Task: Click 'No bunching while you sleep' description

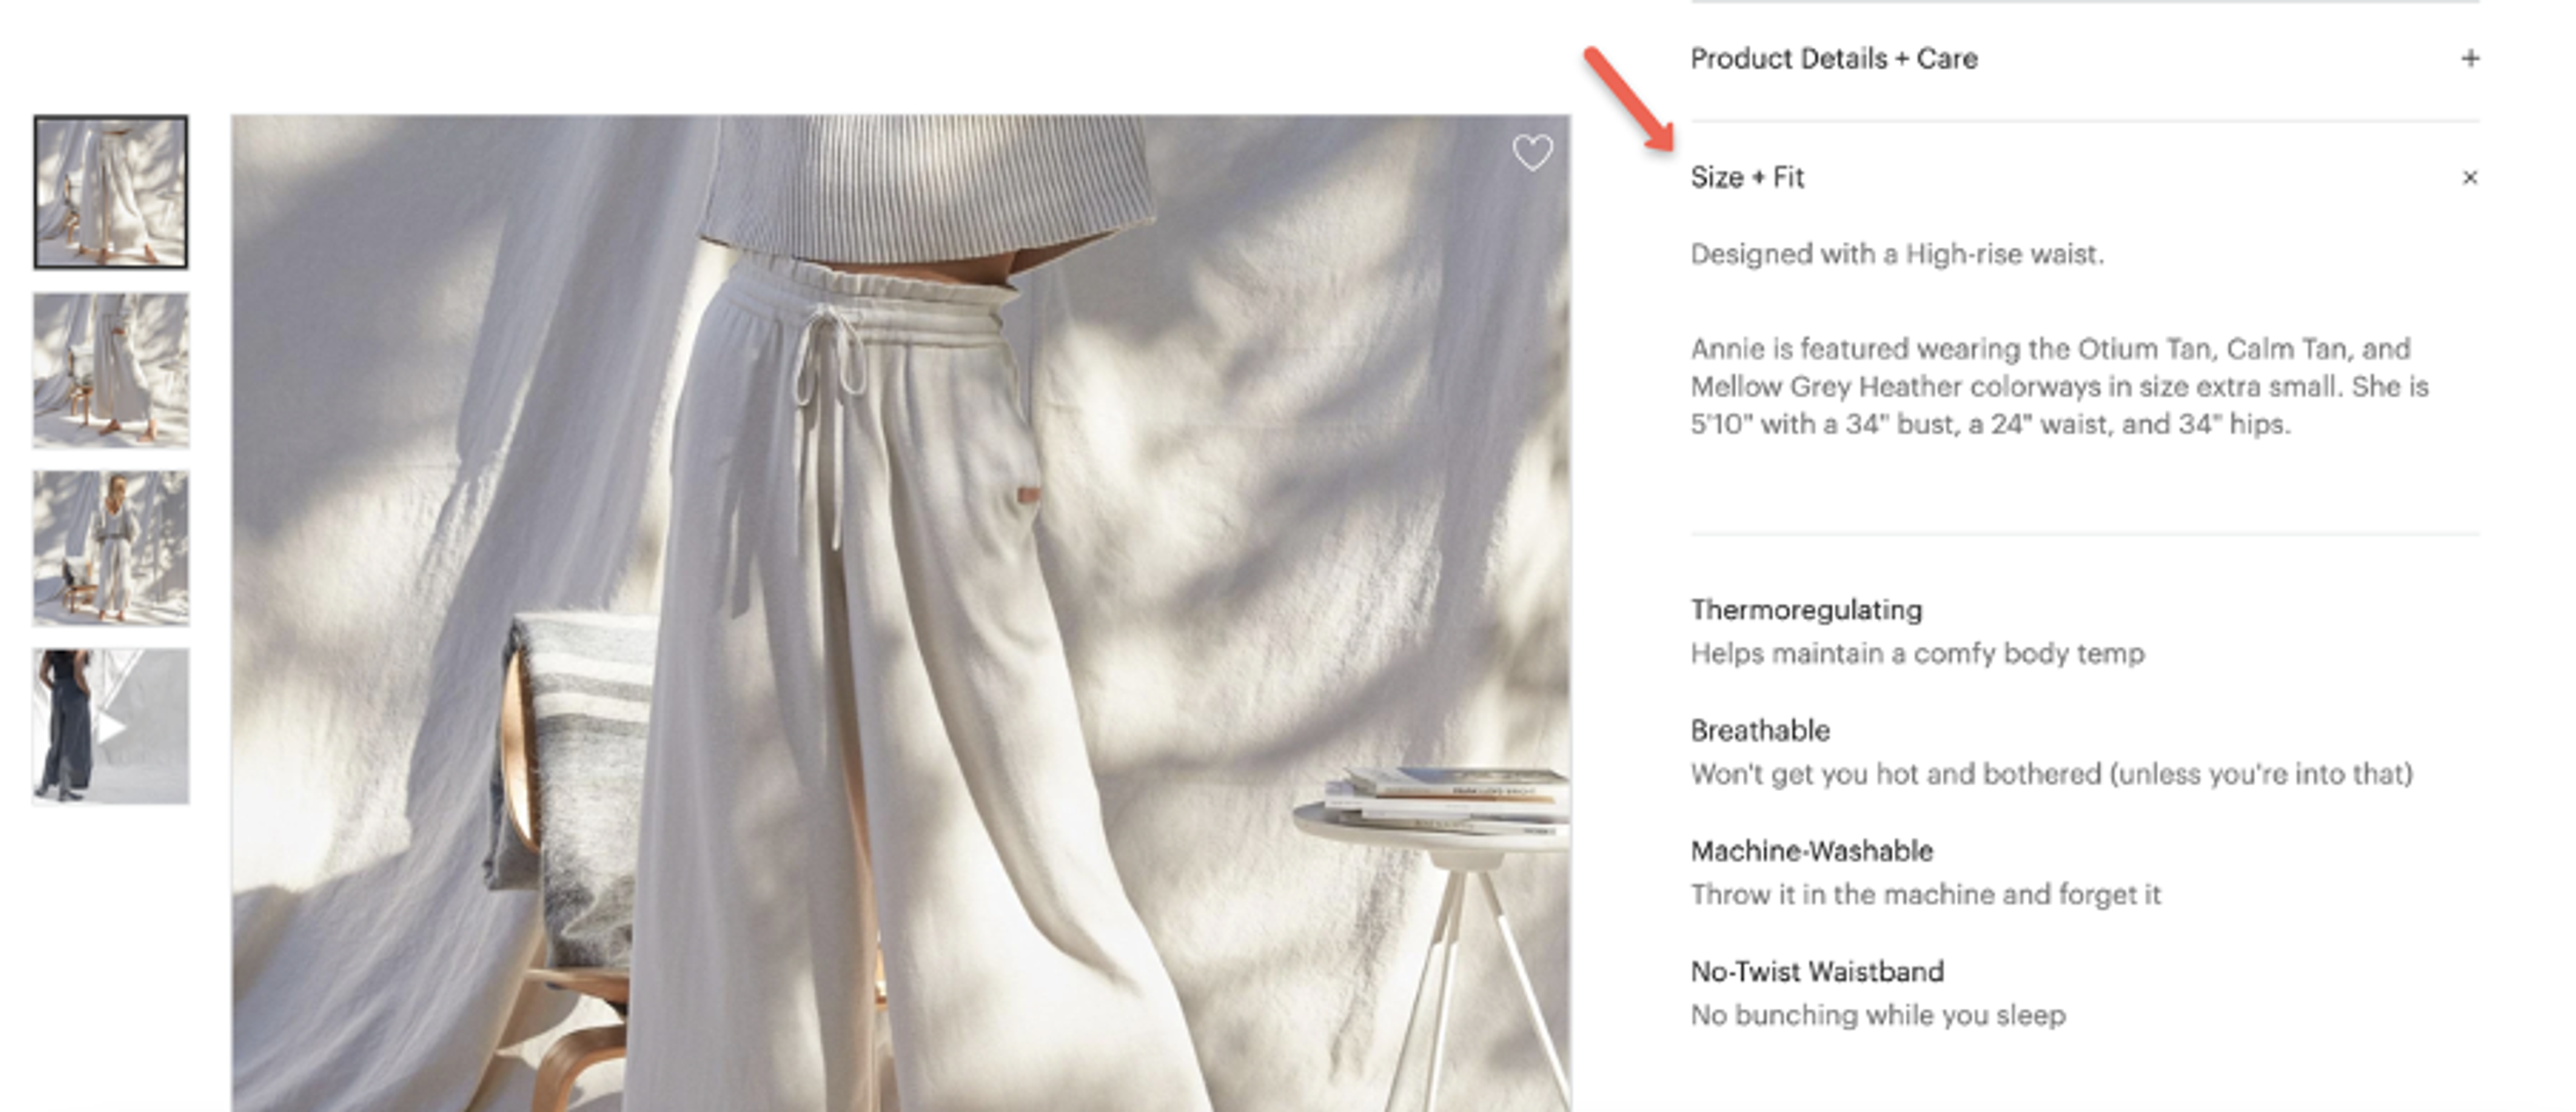Action: coord(1878,1015)
